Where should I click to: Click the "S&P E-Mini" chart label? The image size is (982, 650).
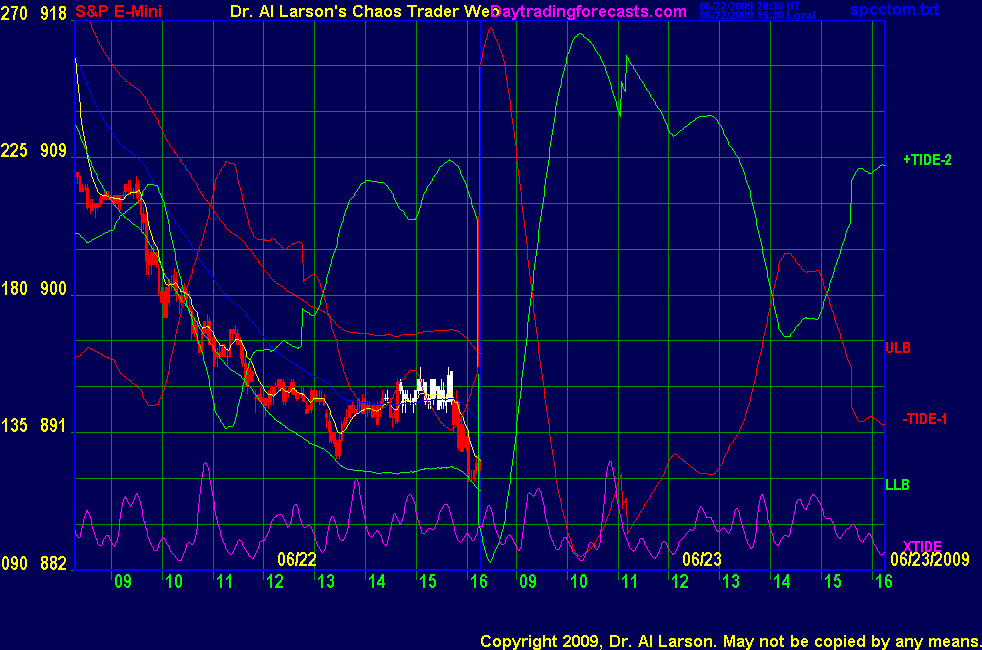point(118,11)
